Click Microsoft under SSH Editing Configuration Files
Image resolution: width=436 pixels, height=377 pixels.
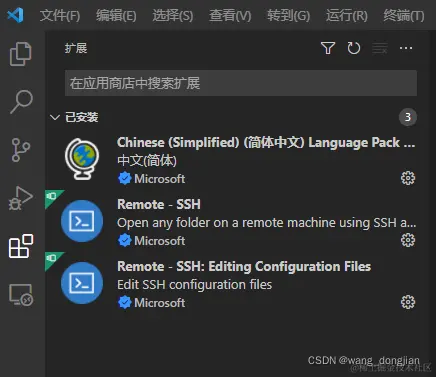point(160,303)
